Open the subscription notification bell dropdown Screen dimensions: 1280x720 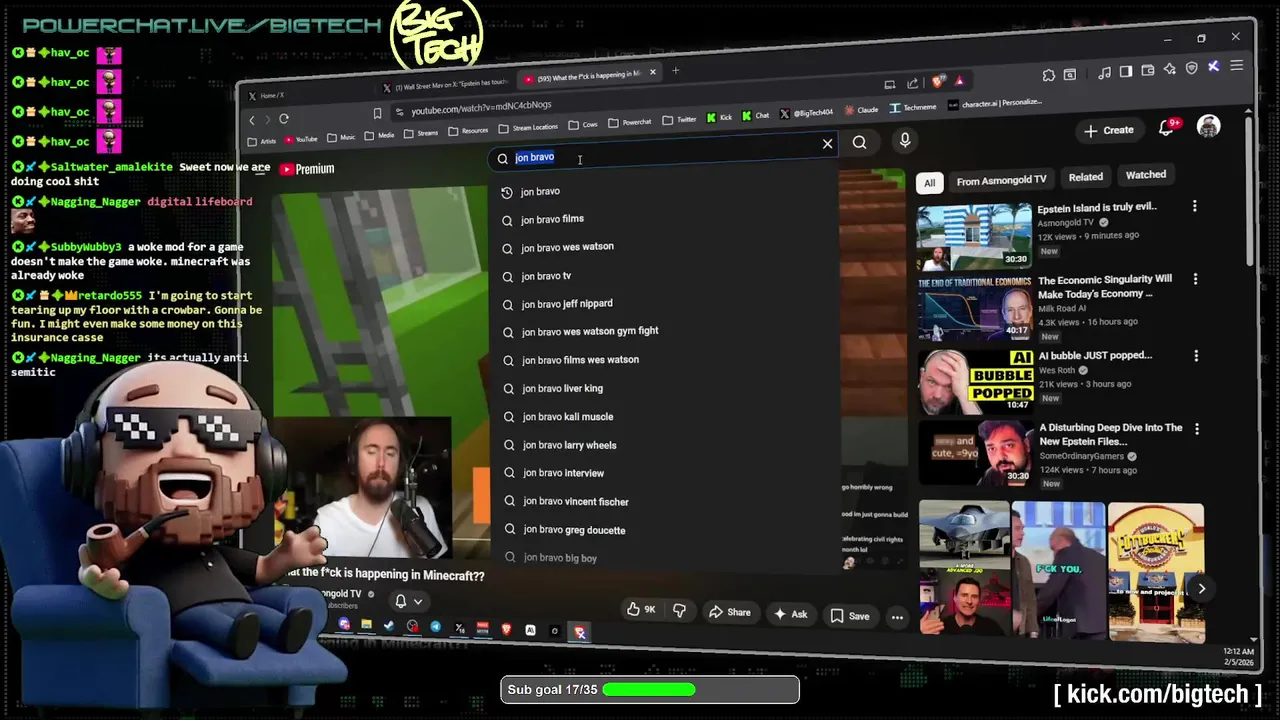[408, 601]
